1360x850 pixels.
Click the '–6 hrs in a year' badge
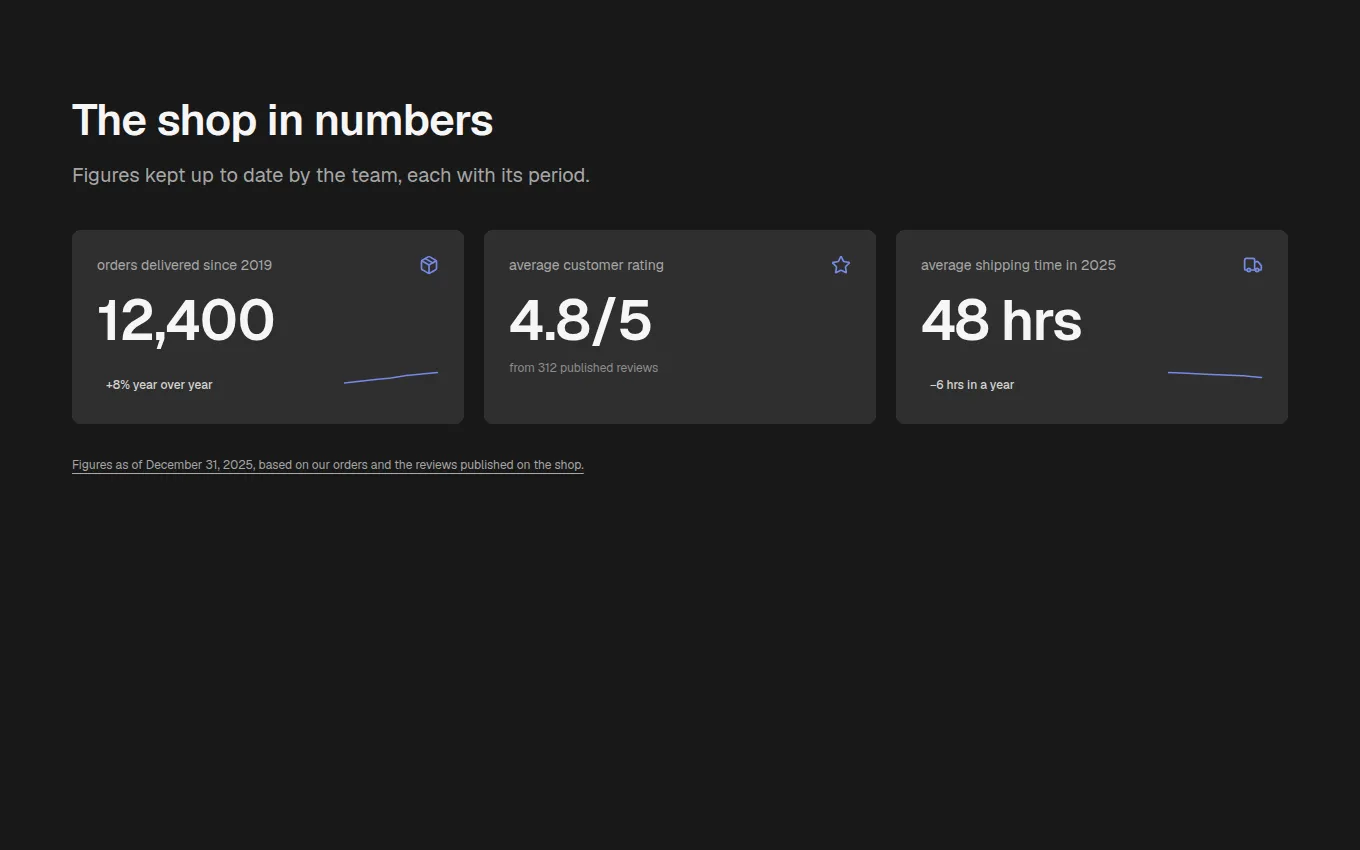coord(972,385)
